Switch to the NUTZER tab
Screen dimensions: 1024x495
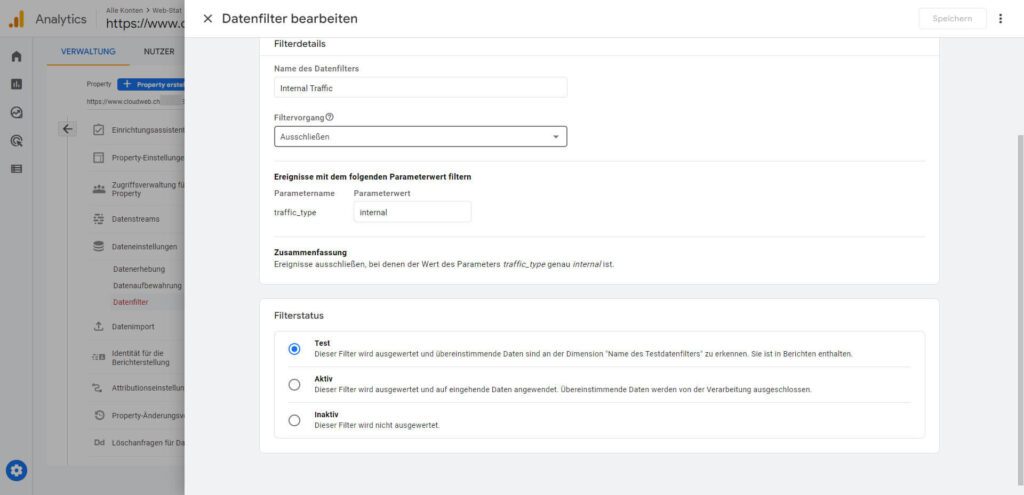click(x=159, y=52)
